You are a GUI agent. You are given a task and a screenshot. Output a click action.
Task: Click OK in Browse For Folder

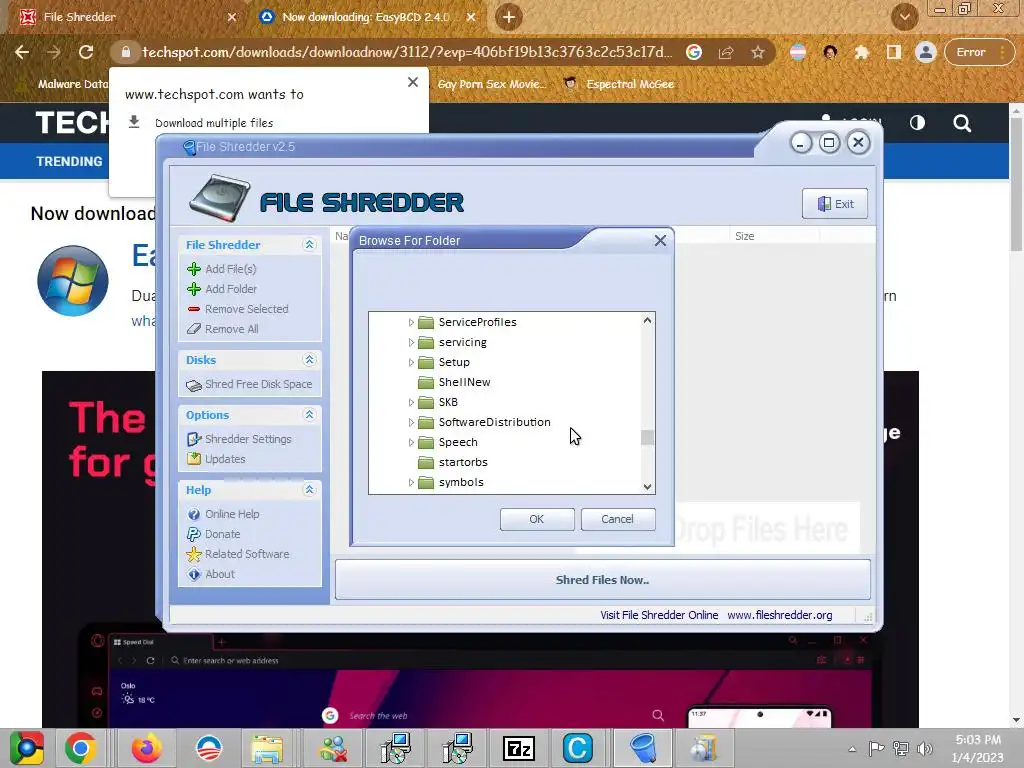537,519
